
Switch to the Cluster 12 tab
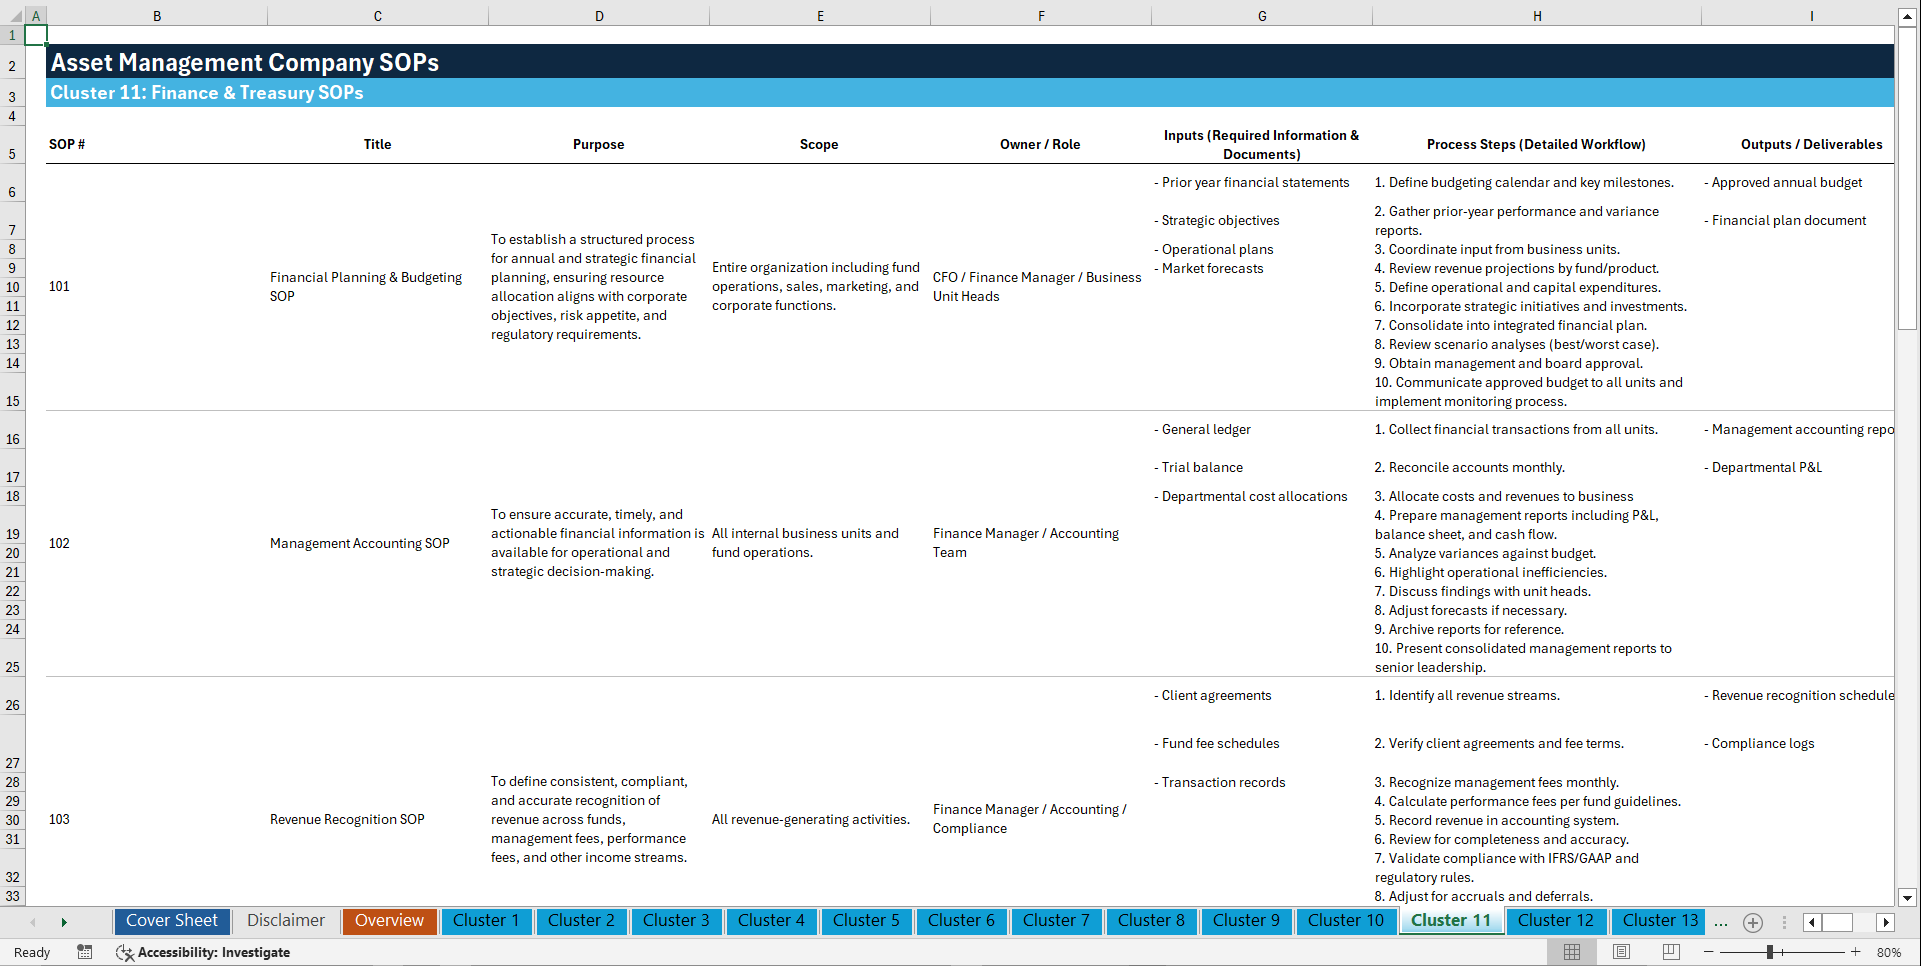click(x=1556, y=920)
